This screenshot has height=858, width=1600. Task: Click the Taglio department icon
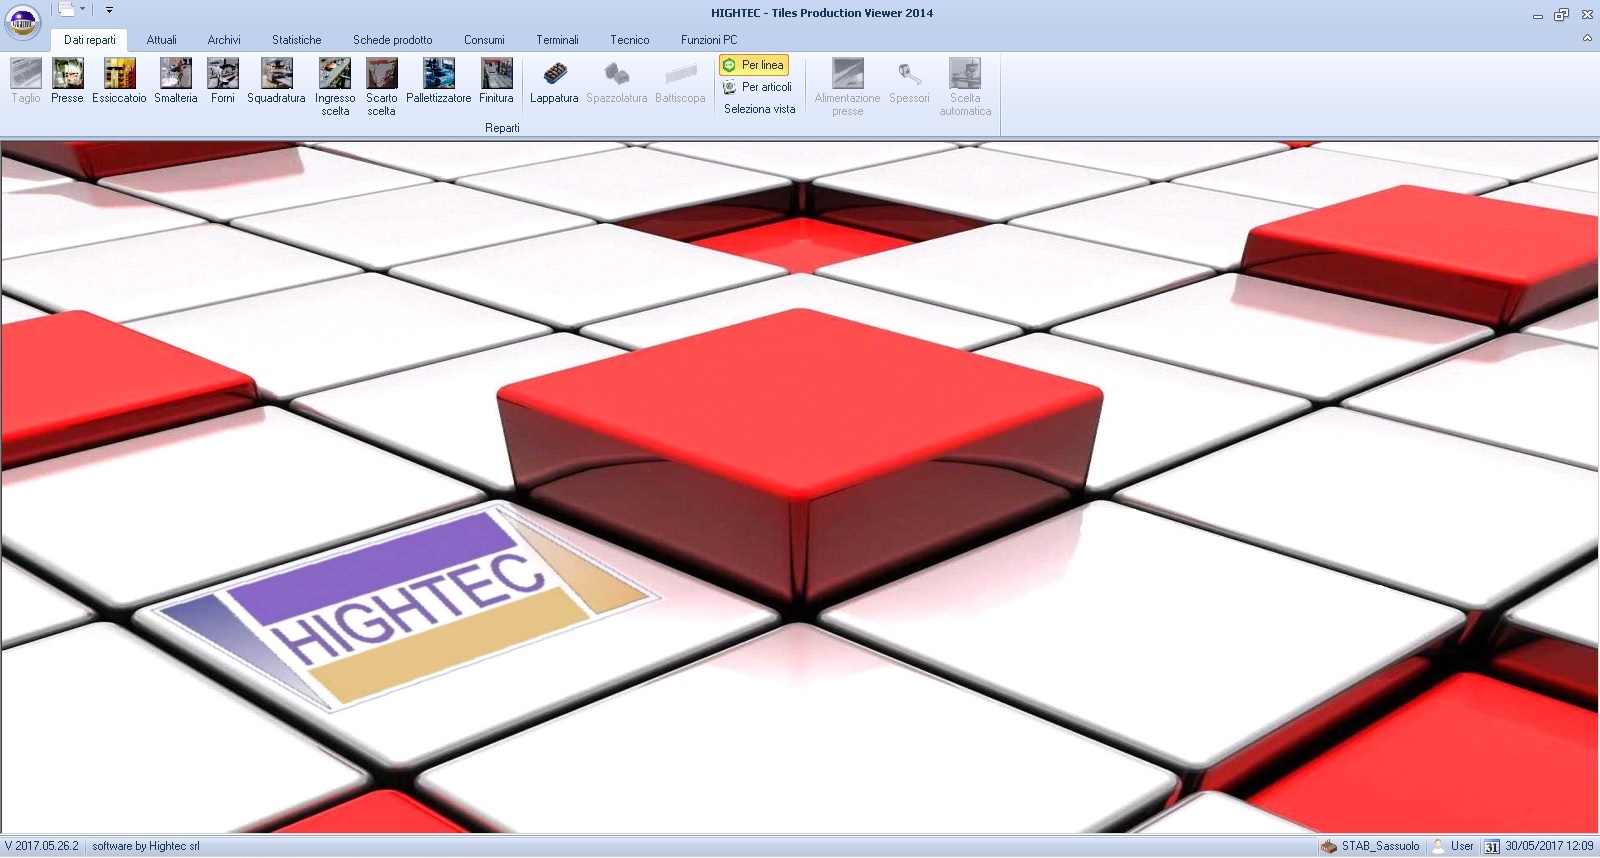26,81
